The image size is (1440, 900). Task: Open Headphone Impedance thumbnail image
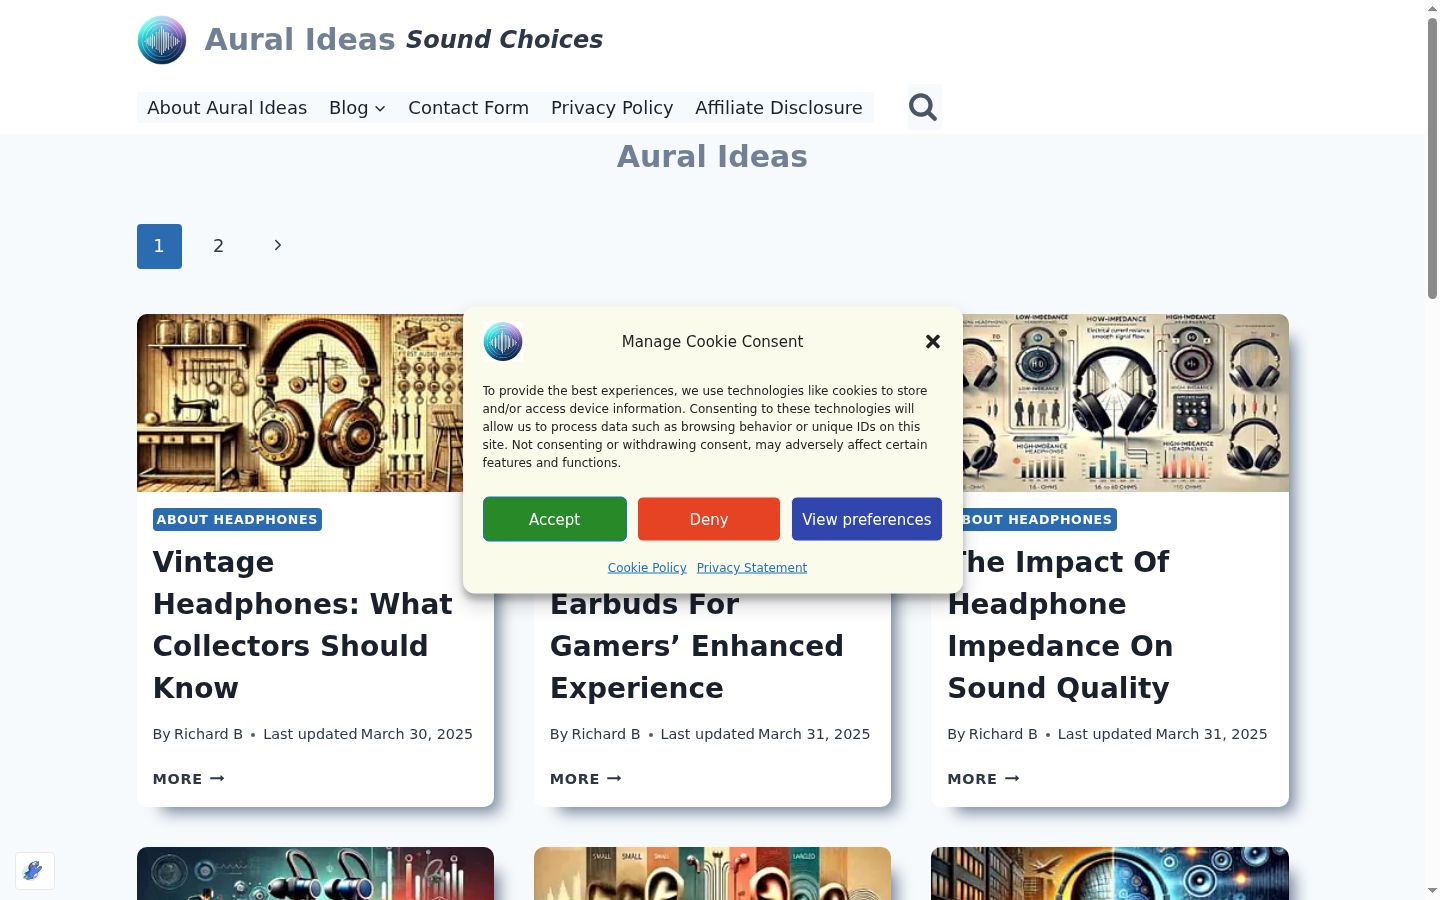[x=1125, y=403]
